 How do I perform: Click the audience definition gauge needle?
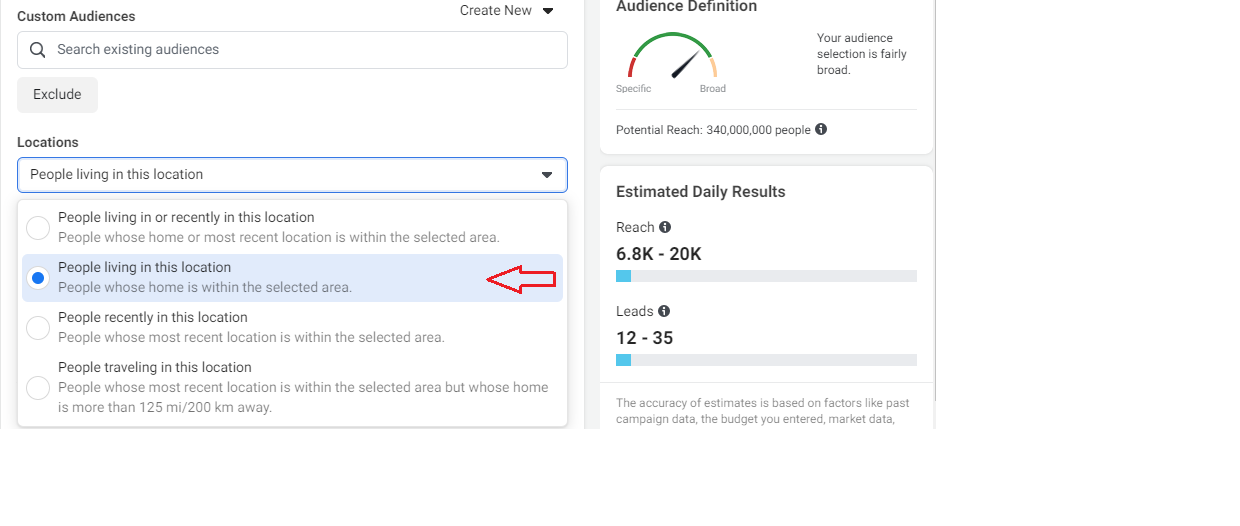pyautogui.click(x=685, y=65)
